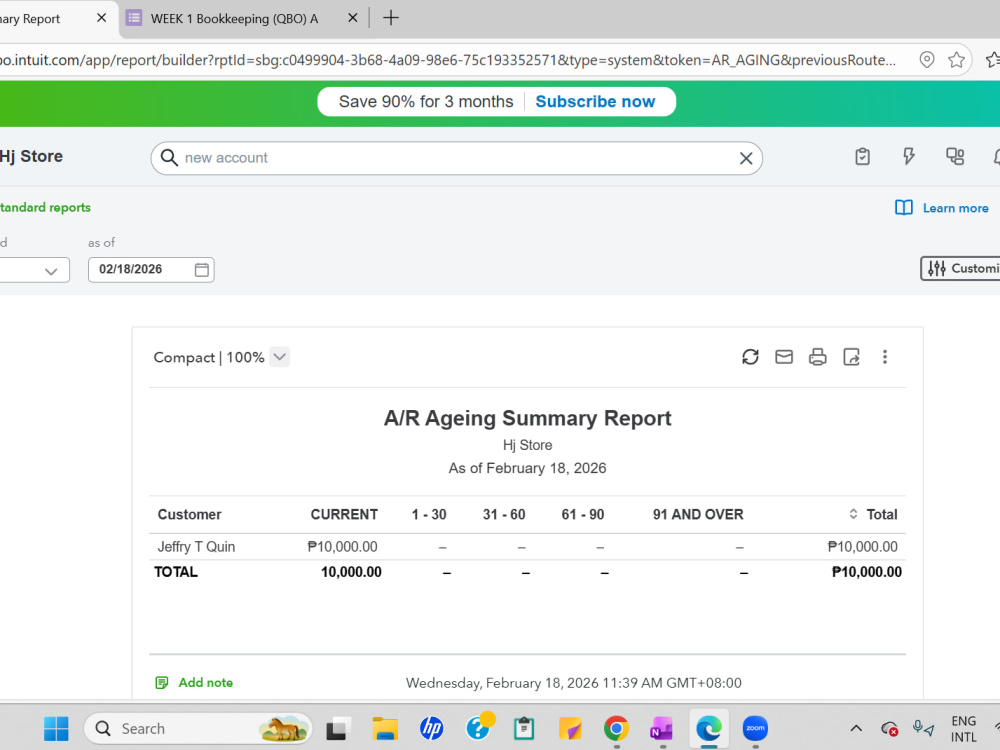Click the Customer column header
This screenshot has width=1000, height=750.
tap(189, 514)
